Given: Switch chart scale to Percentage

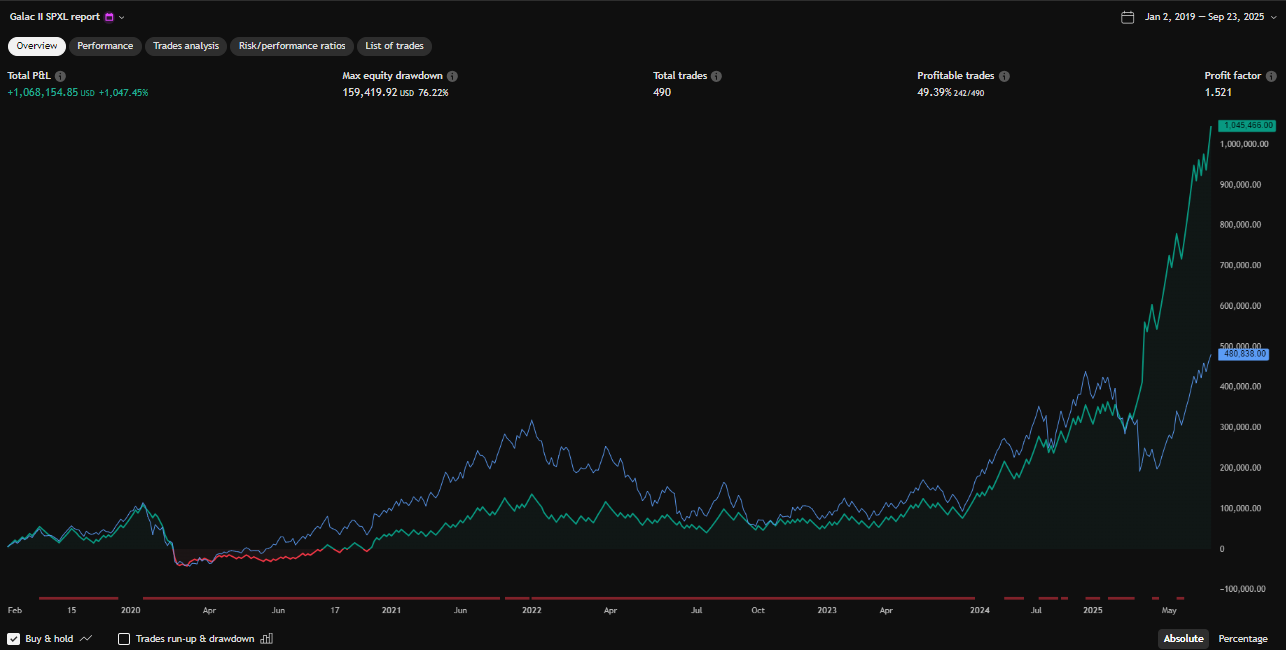Looking at the screenshot, I should coord(1242,639).
